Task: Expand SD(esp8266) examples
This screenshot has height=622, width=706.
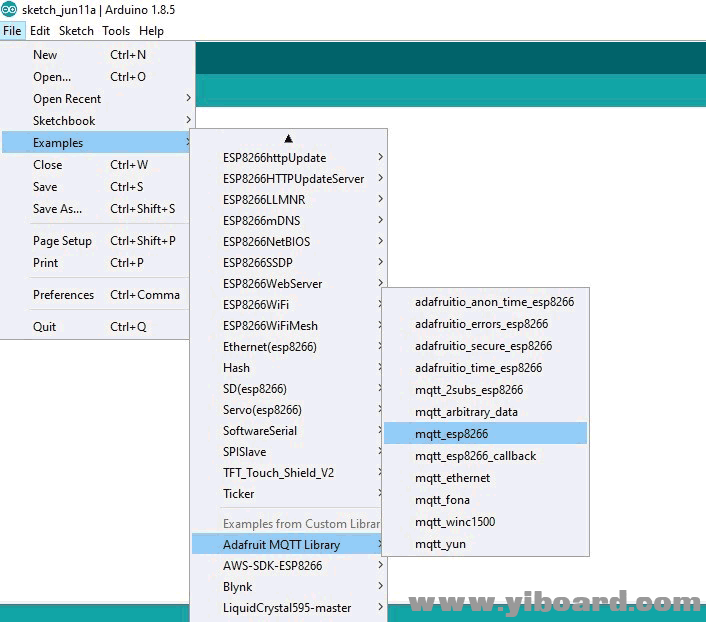Action: pyautogui.click(x=287, y=389)
